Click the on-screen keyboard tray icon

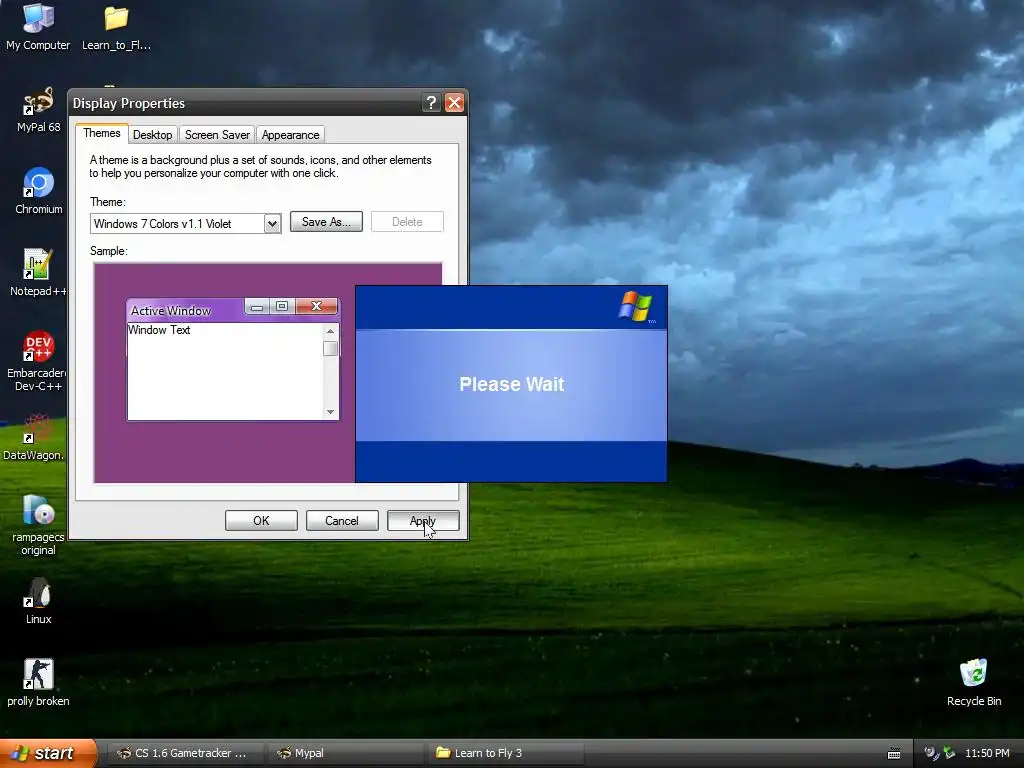(894, 753)
